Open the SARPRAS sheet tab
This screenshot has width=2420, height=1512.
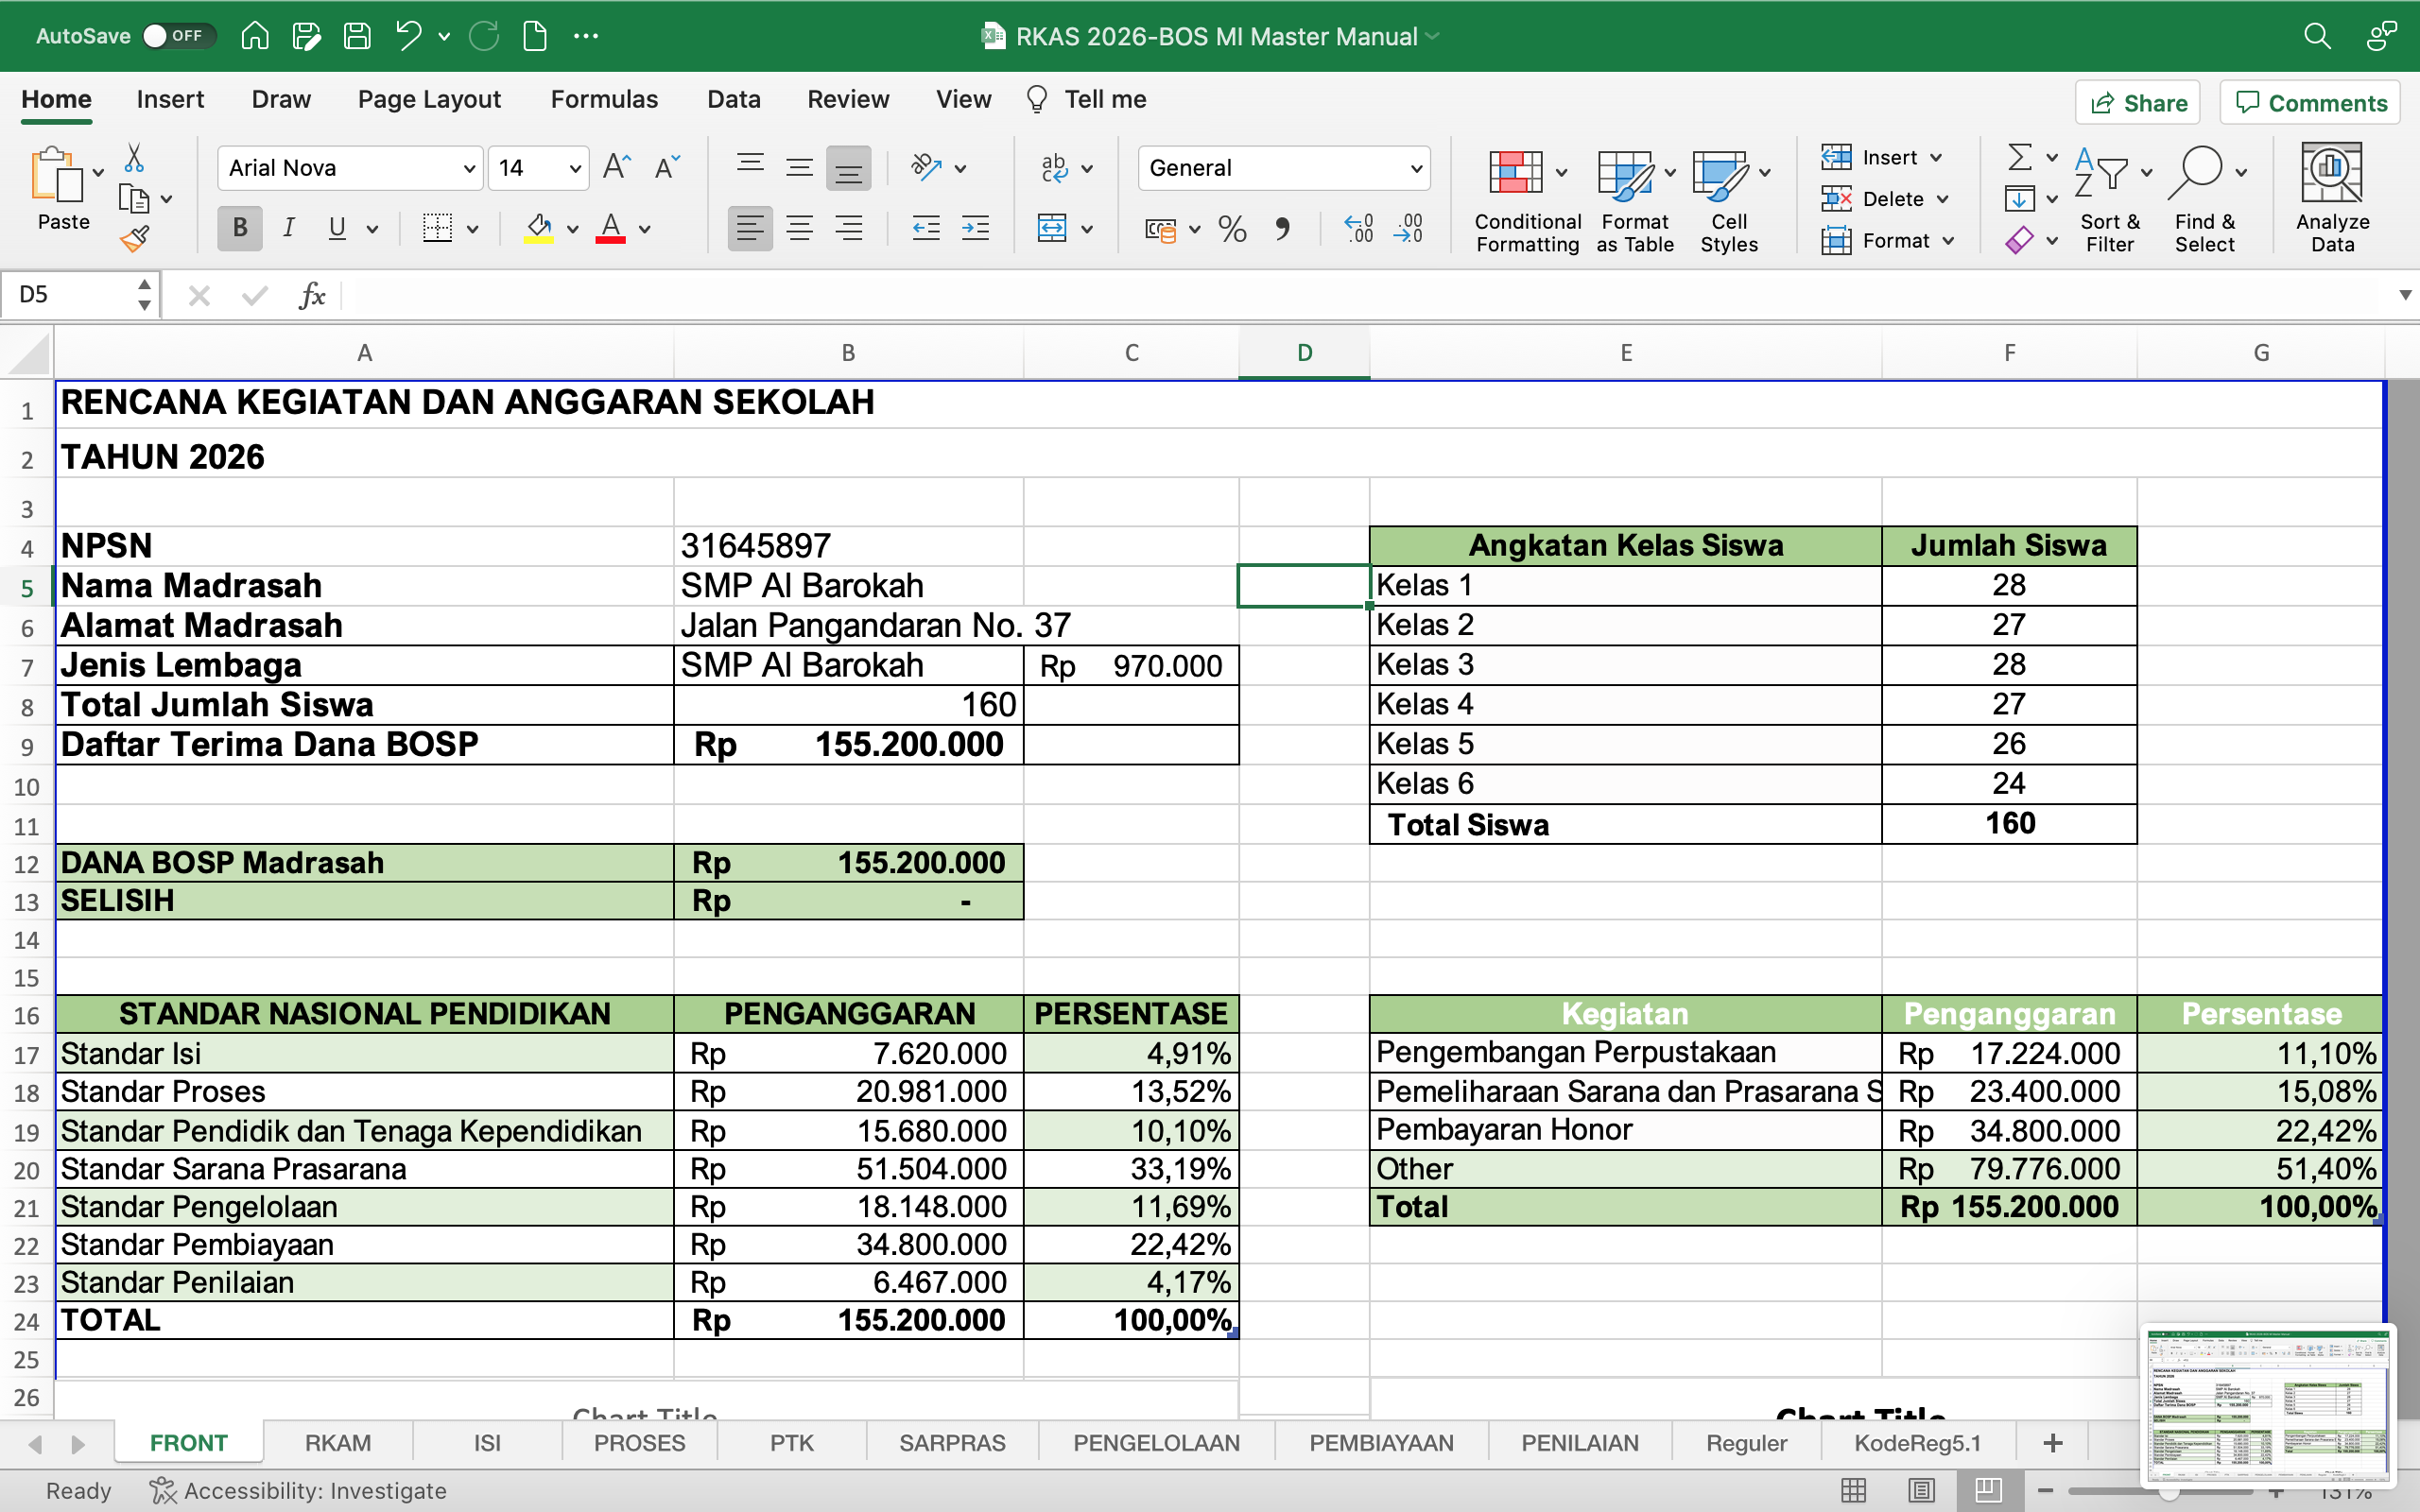tap(951, 1442)
